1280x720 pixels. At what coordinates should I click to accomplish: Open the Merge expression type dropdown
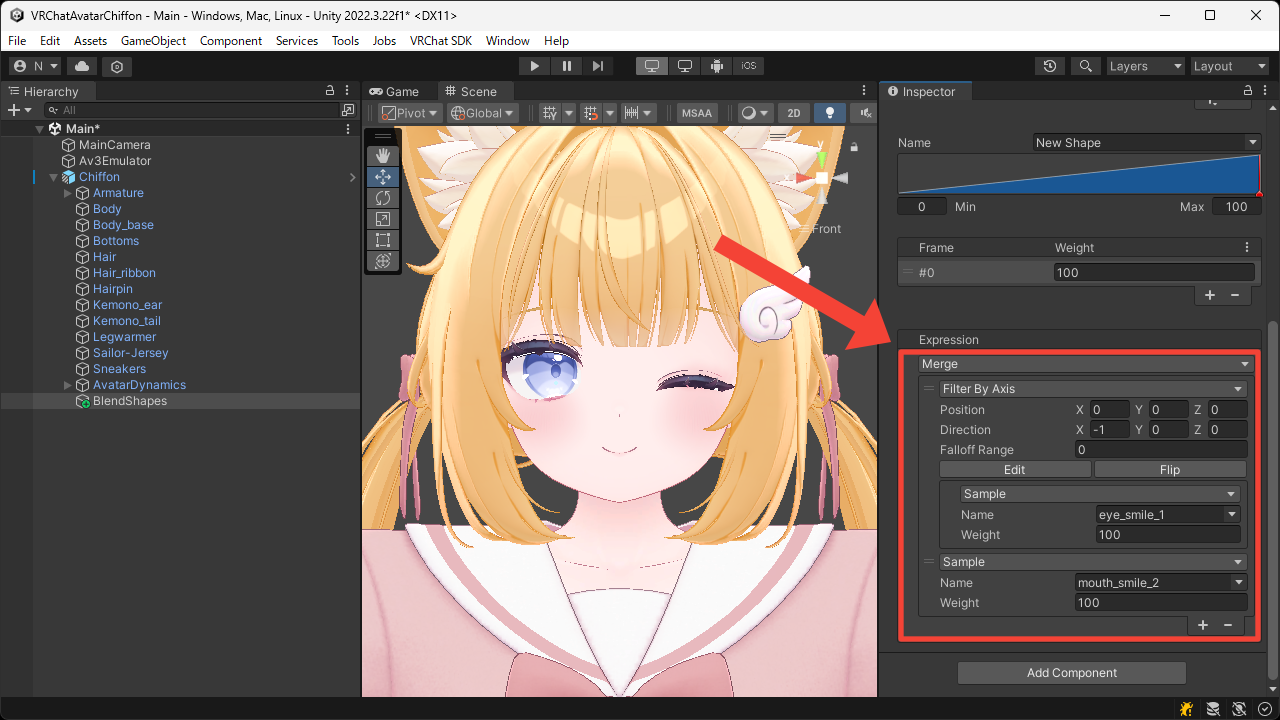(x=1085, y=364)
